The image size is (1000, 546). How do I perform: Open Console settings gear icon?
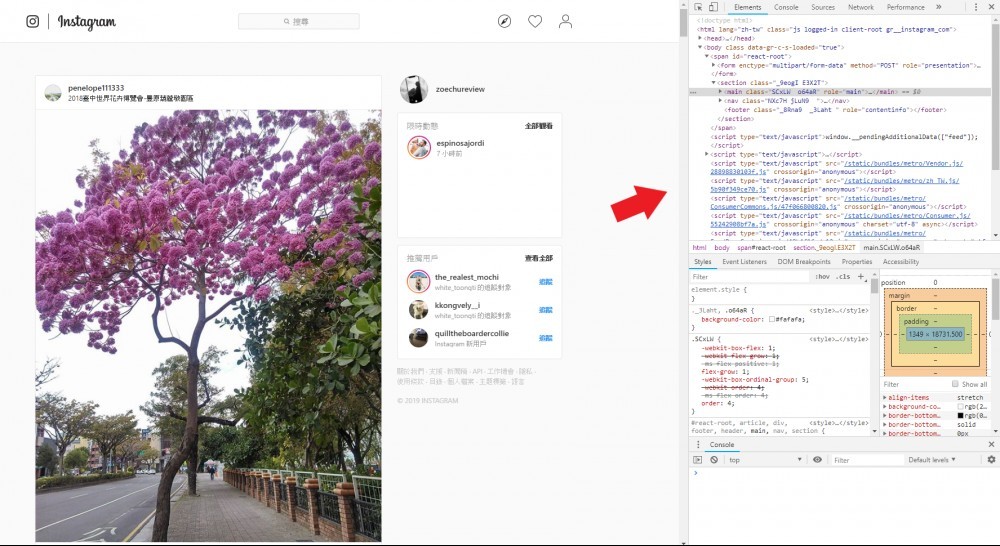tap(991, 460)
